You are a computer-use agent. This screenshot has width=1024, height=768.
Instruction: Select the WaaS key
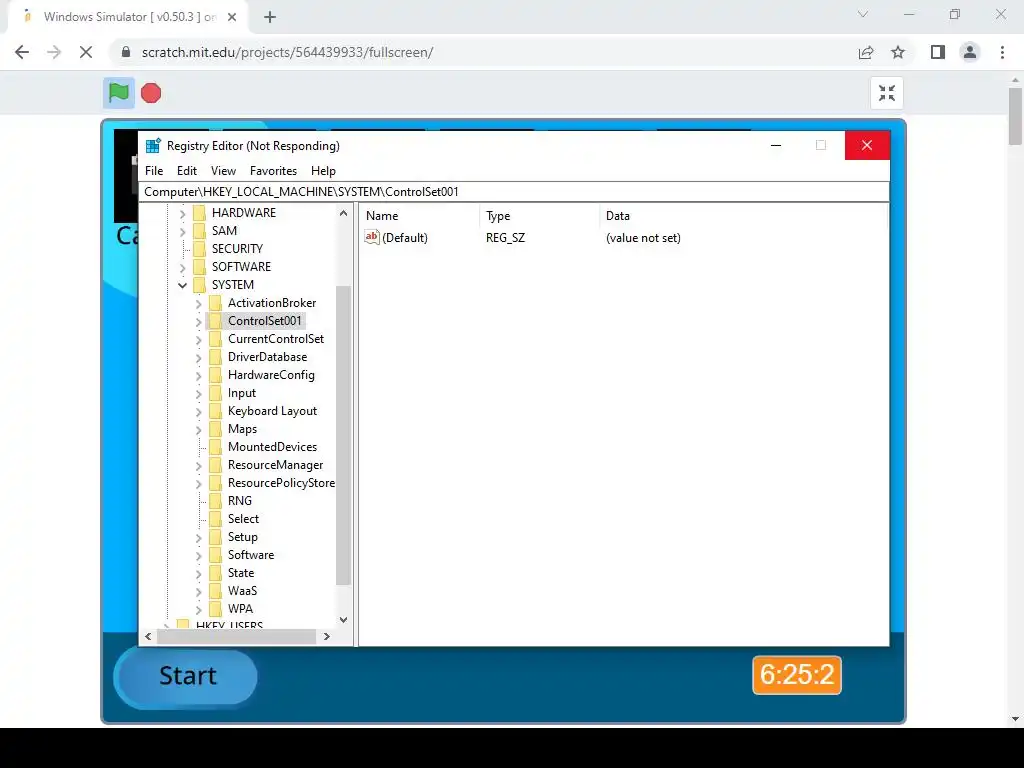pyautogui.click(x=242, y=591)
